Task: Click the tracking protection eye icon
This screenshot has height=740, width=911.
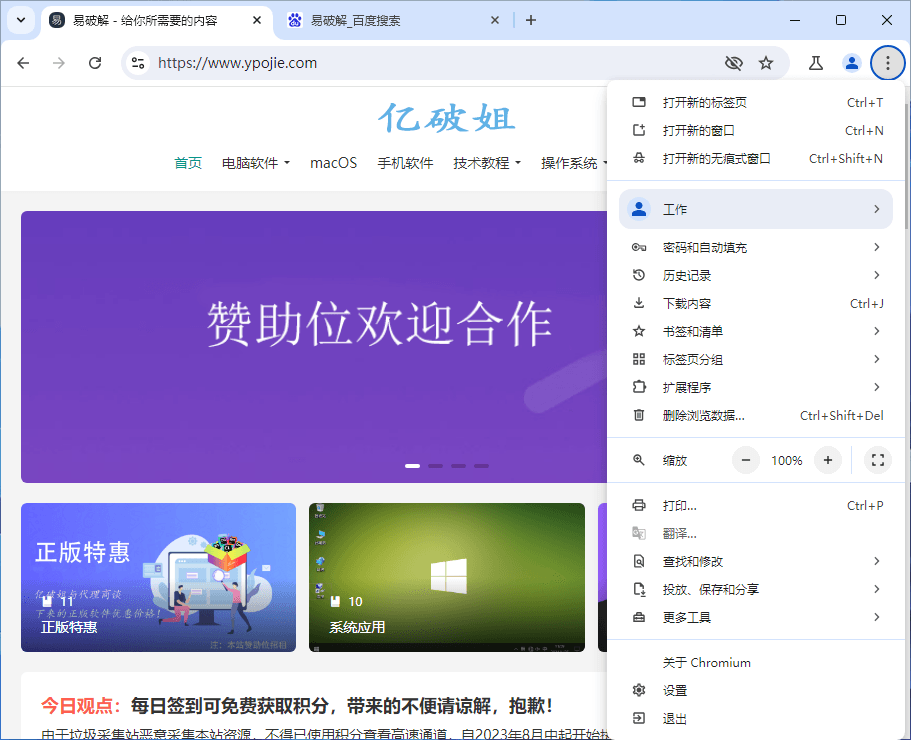Action: click(733, 63)
